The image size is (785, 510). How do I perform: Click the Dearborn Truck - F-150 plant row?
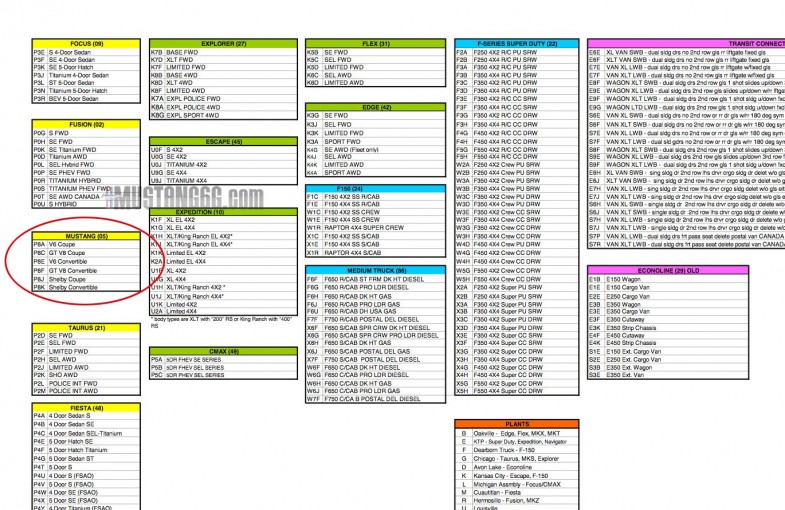click(517, 450)
